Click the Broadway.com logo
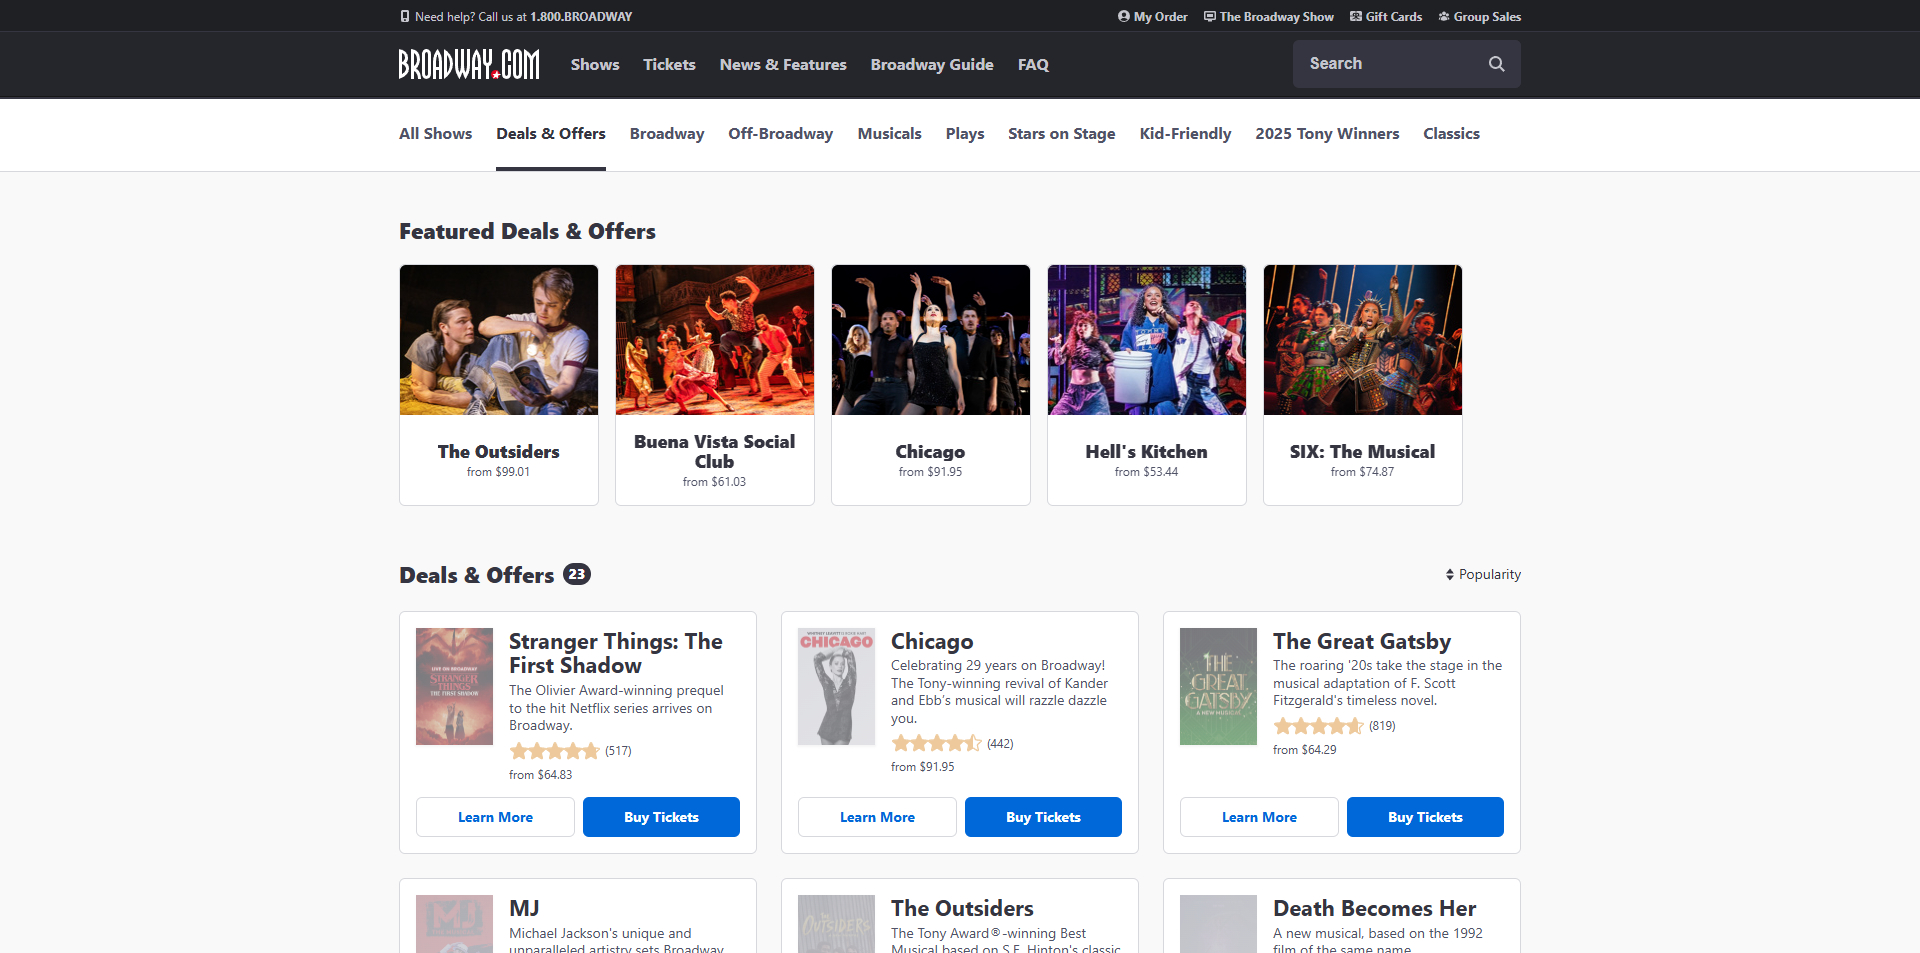The height and width of the screenshot is (953, 1920). tap(468, 64)
